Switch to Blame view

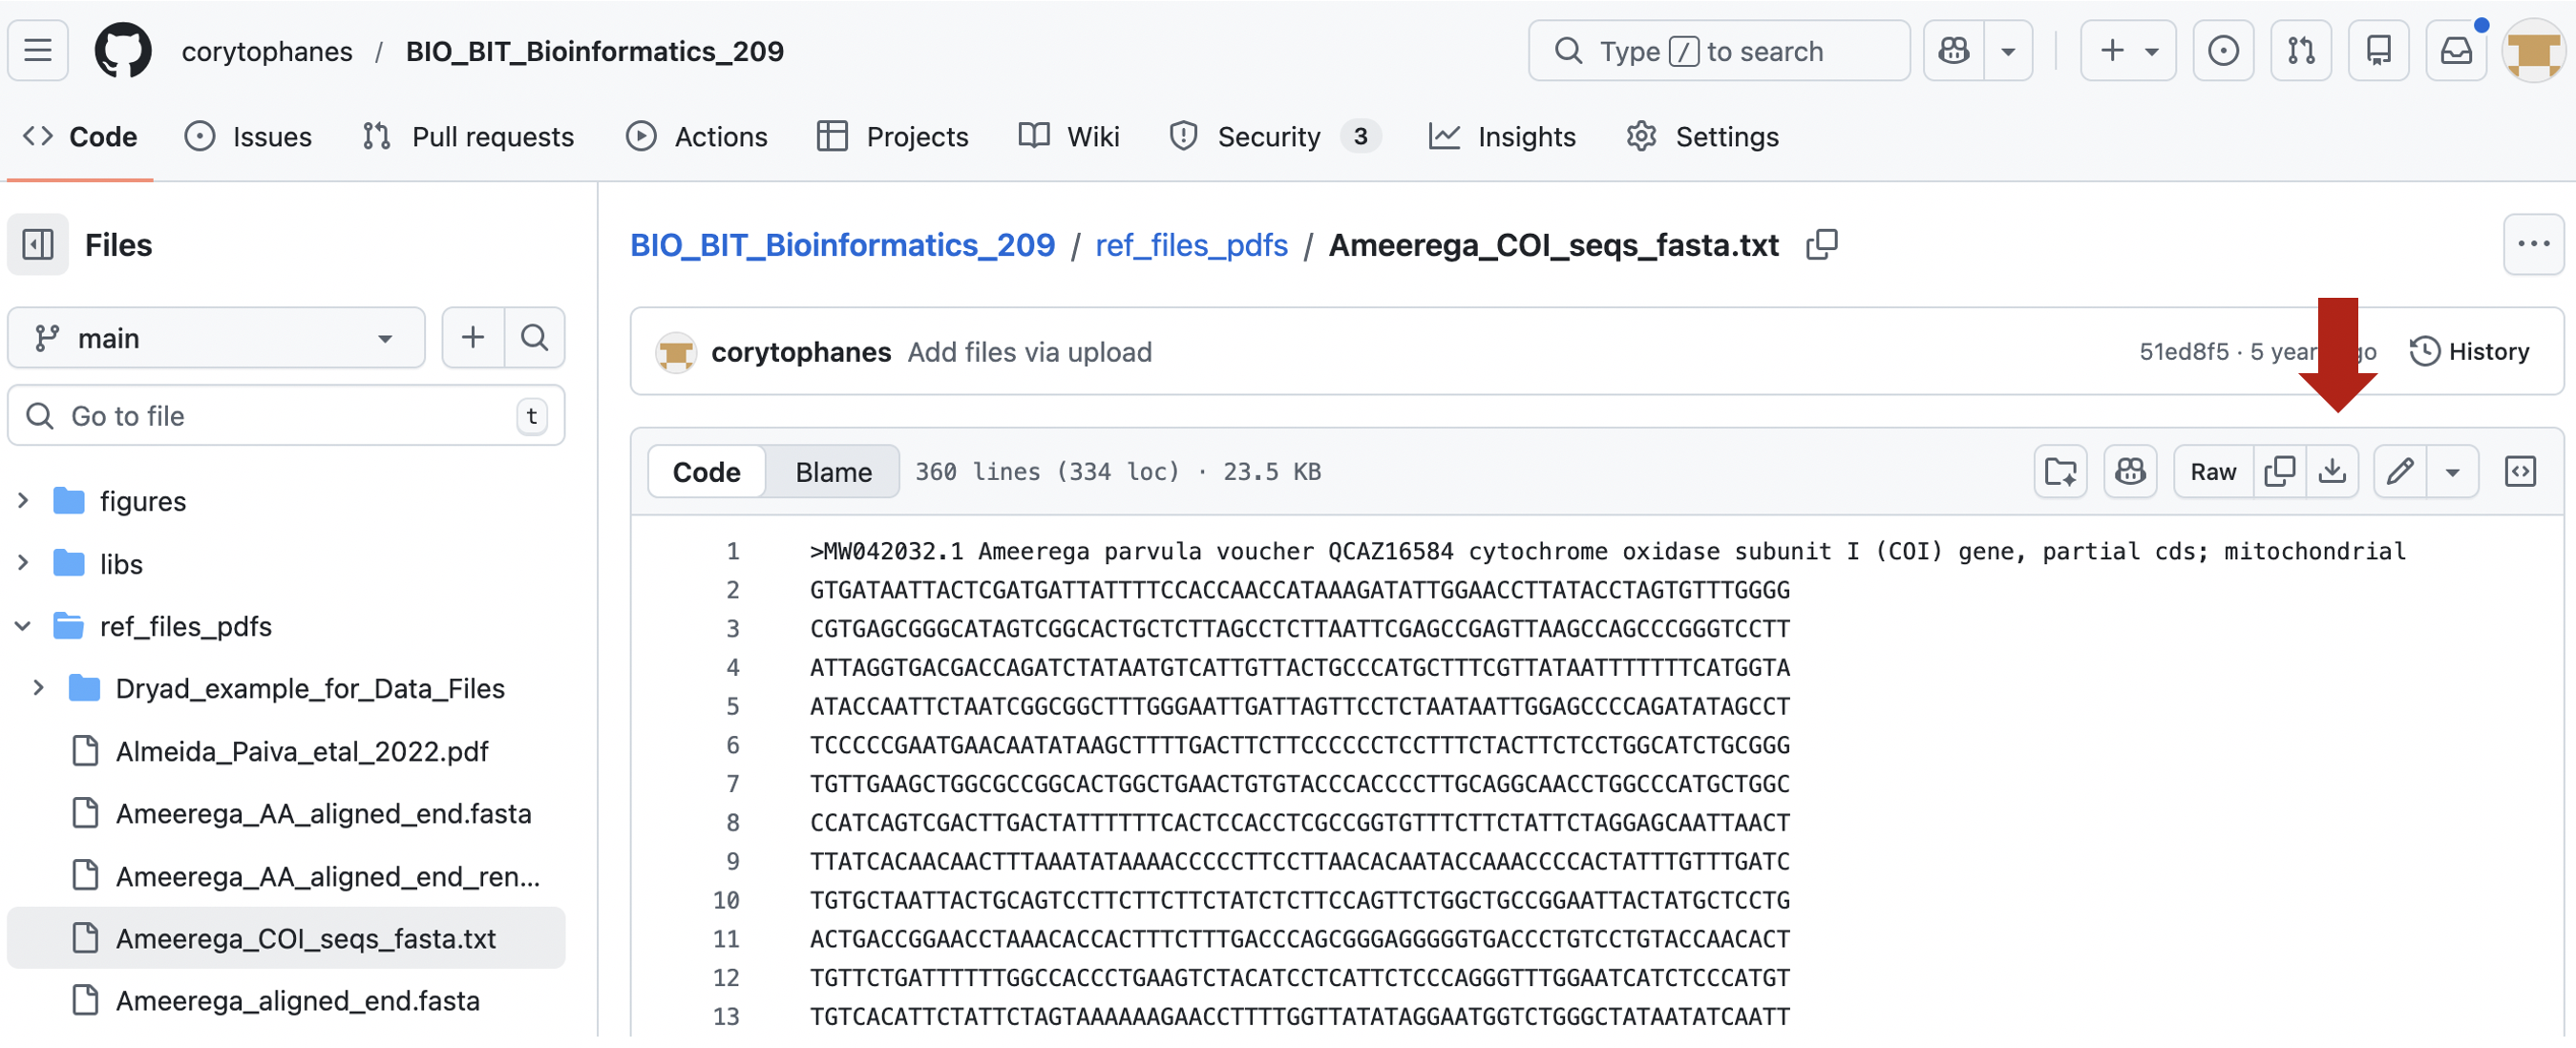click(x=833, y=472)
